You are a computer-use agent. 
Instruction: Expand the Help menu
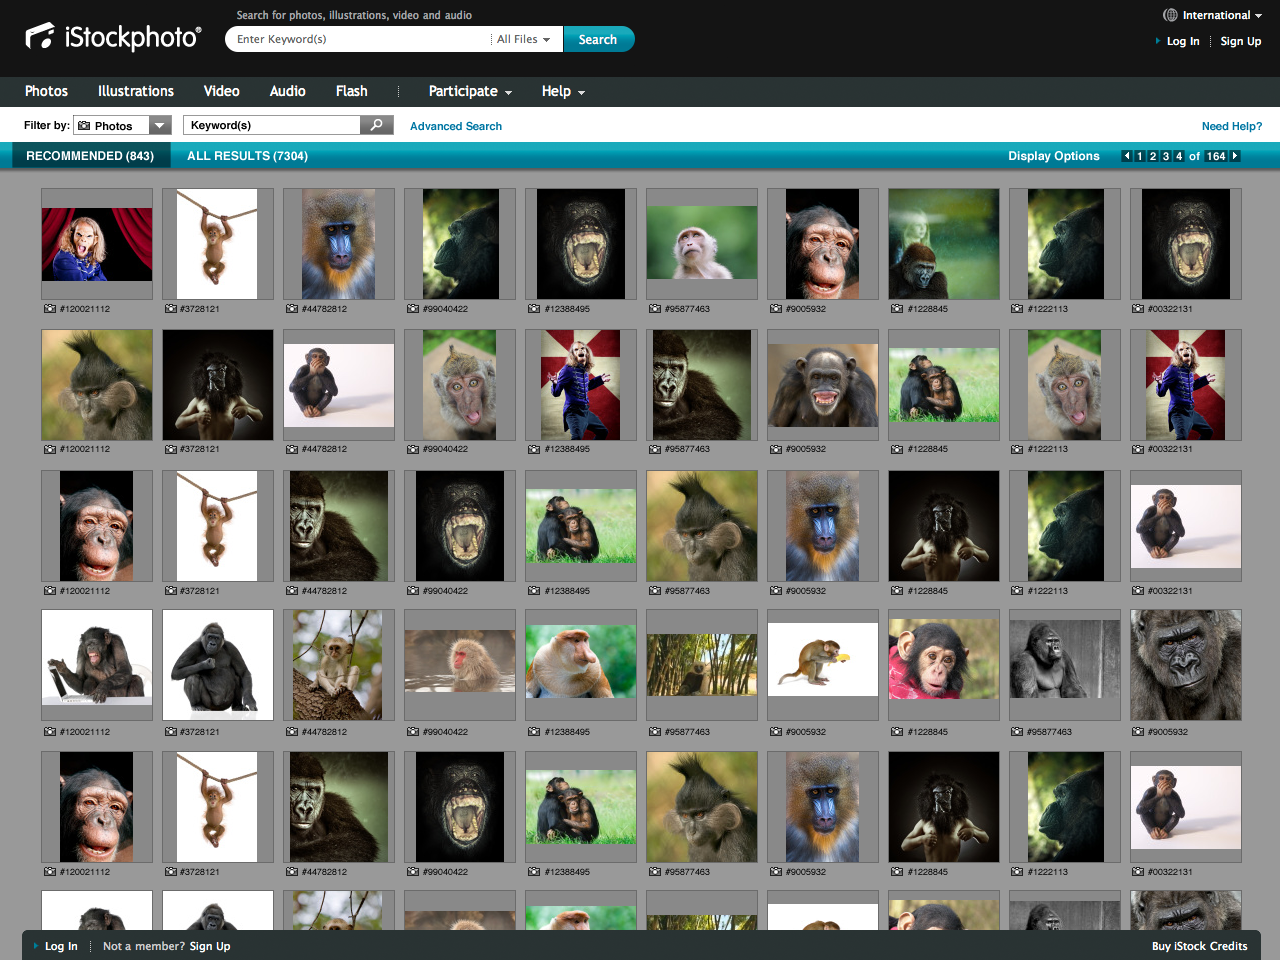click(563, 91)
